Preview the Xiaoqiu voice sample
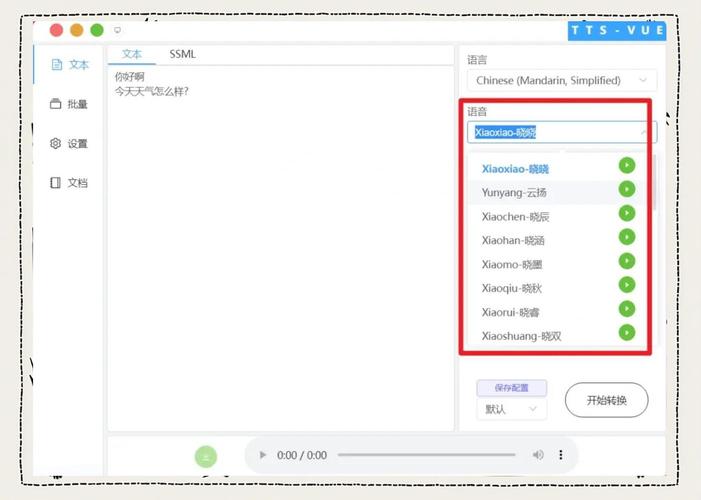Viewport: 701px width, 500px height. pos(627,285)
